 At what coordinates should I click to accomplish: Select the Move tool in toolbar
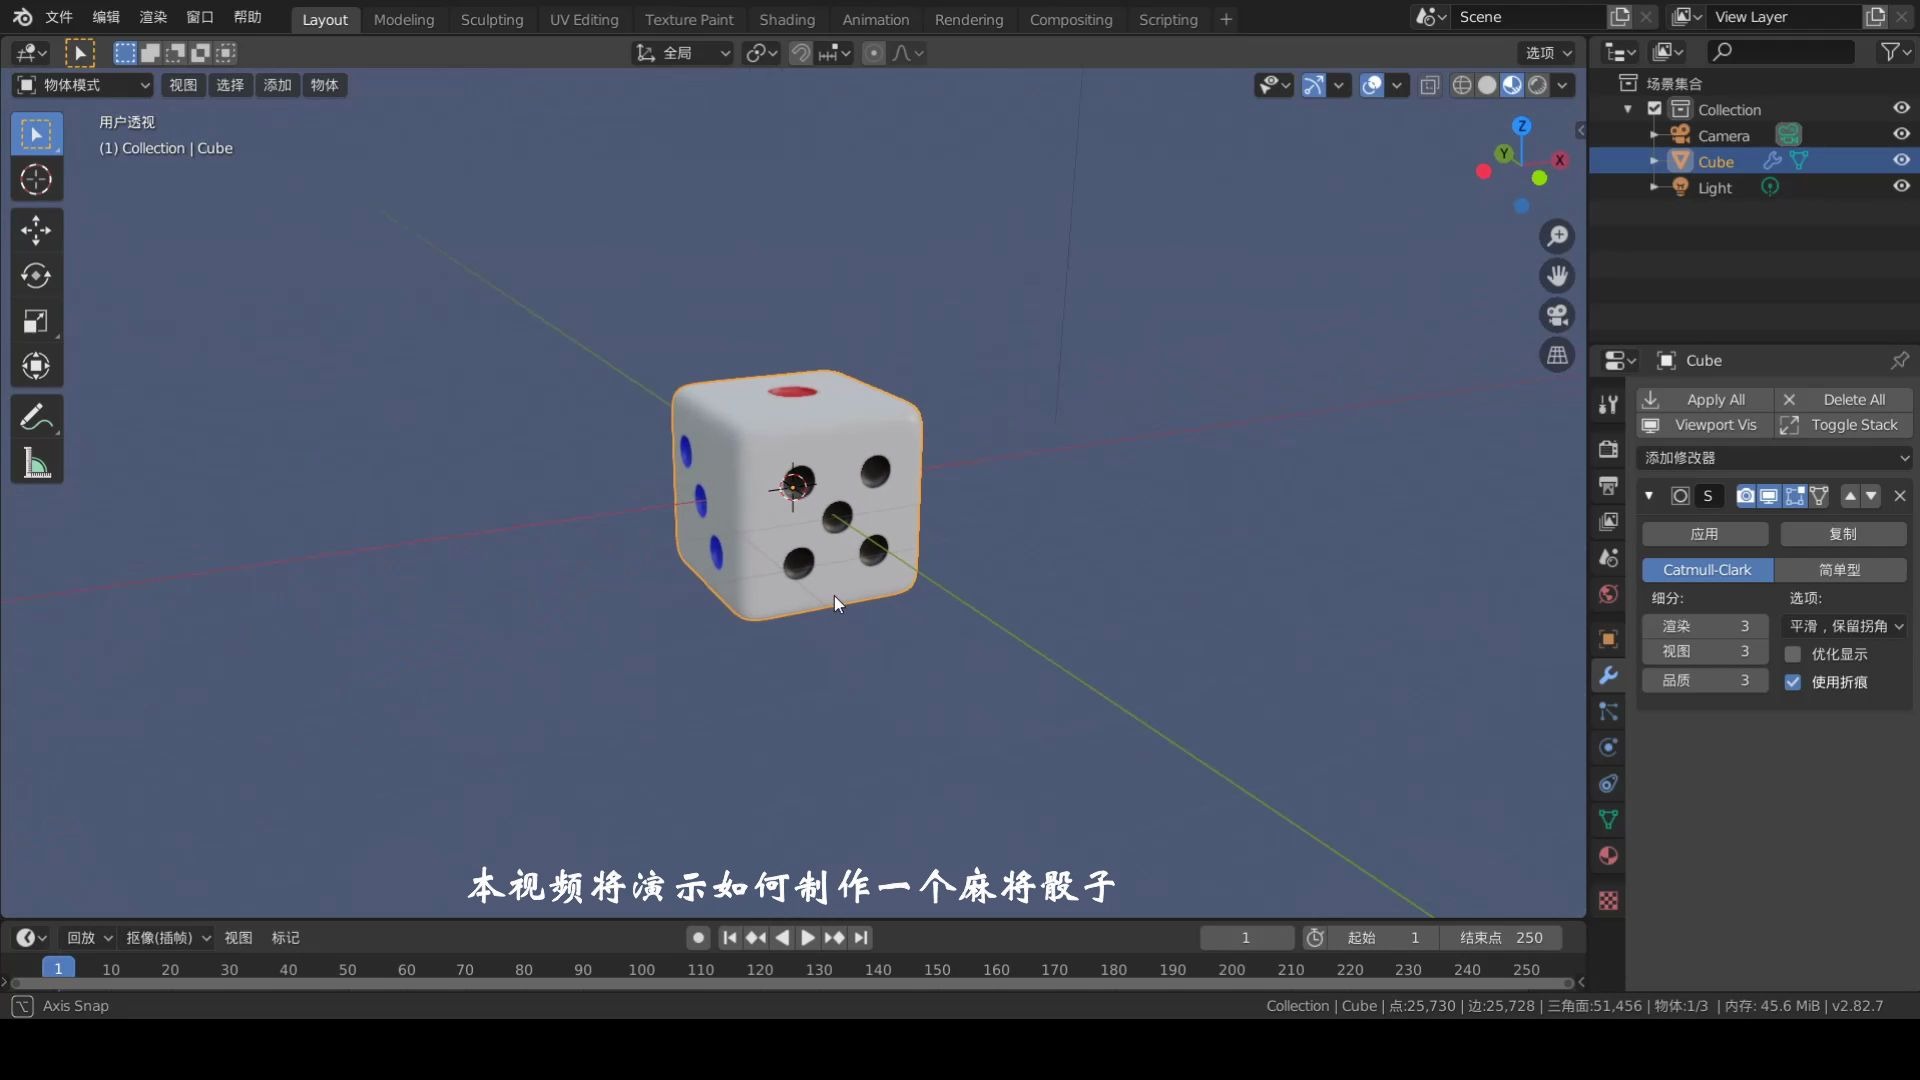pyautogui.click(x=36, y=228)
